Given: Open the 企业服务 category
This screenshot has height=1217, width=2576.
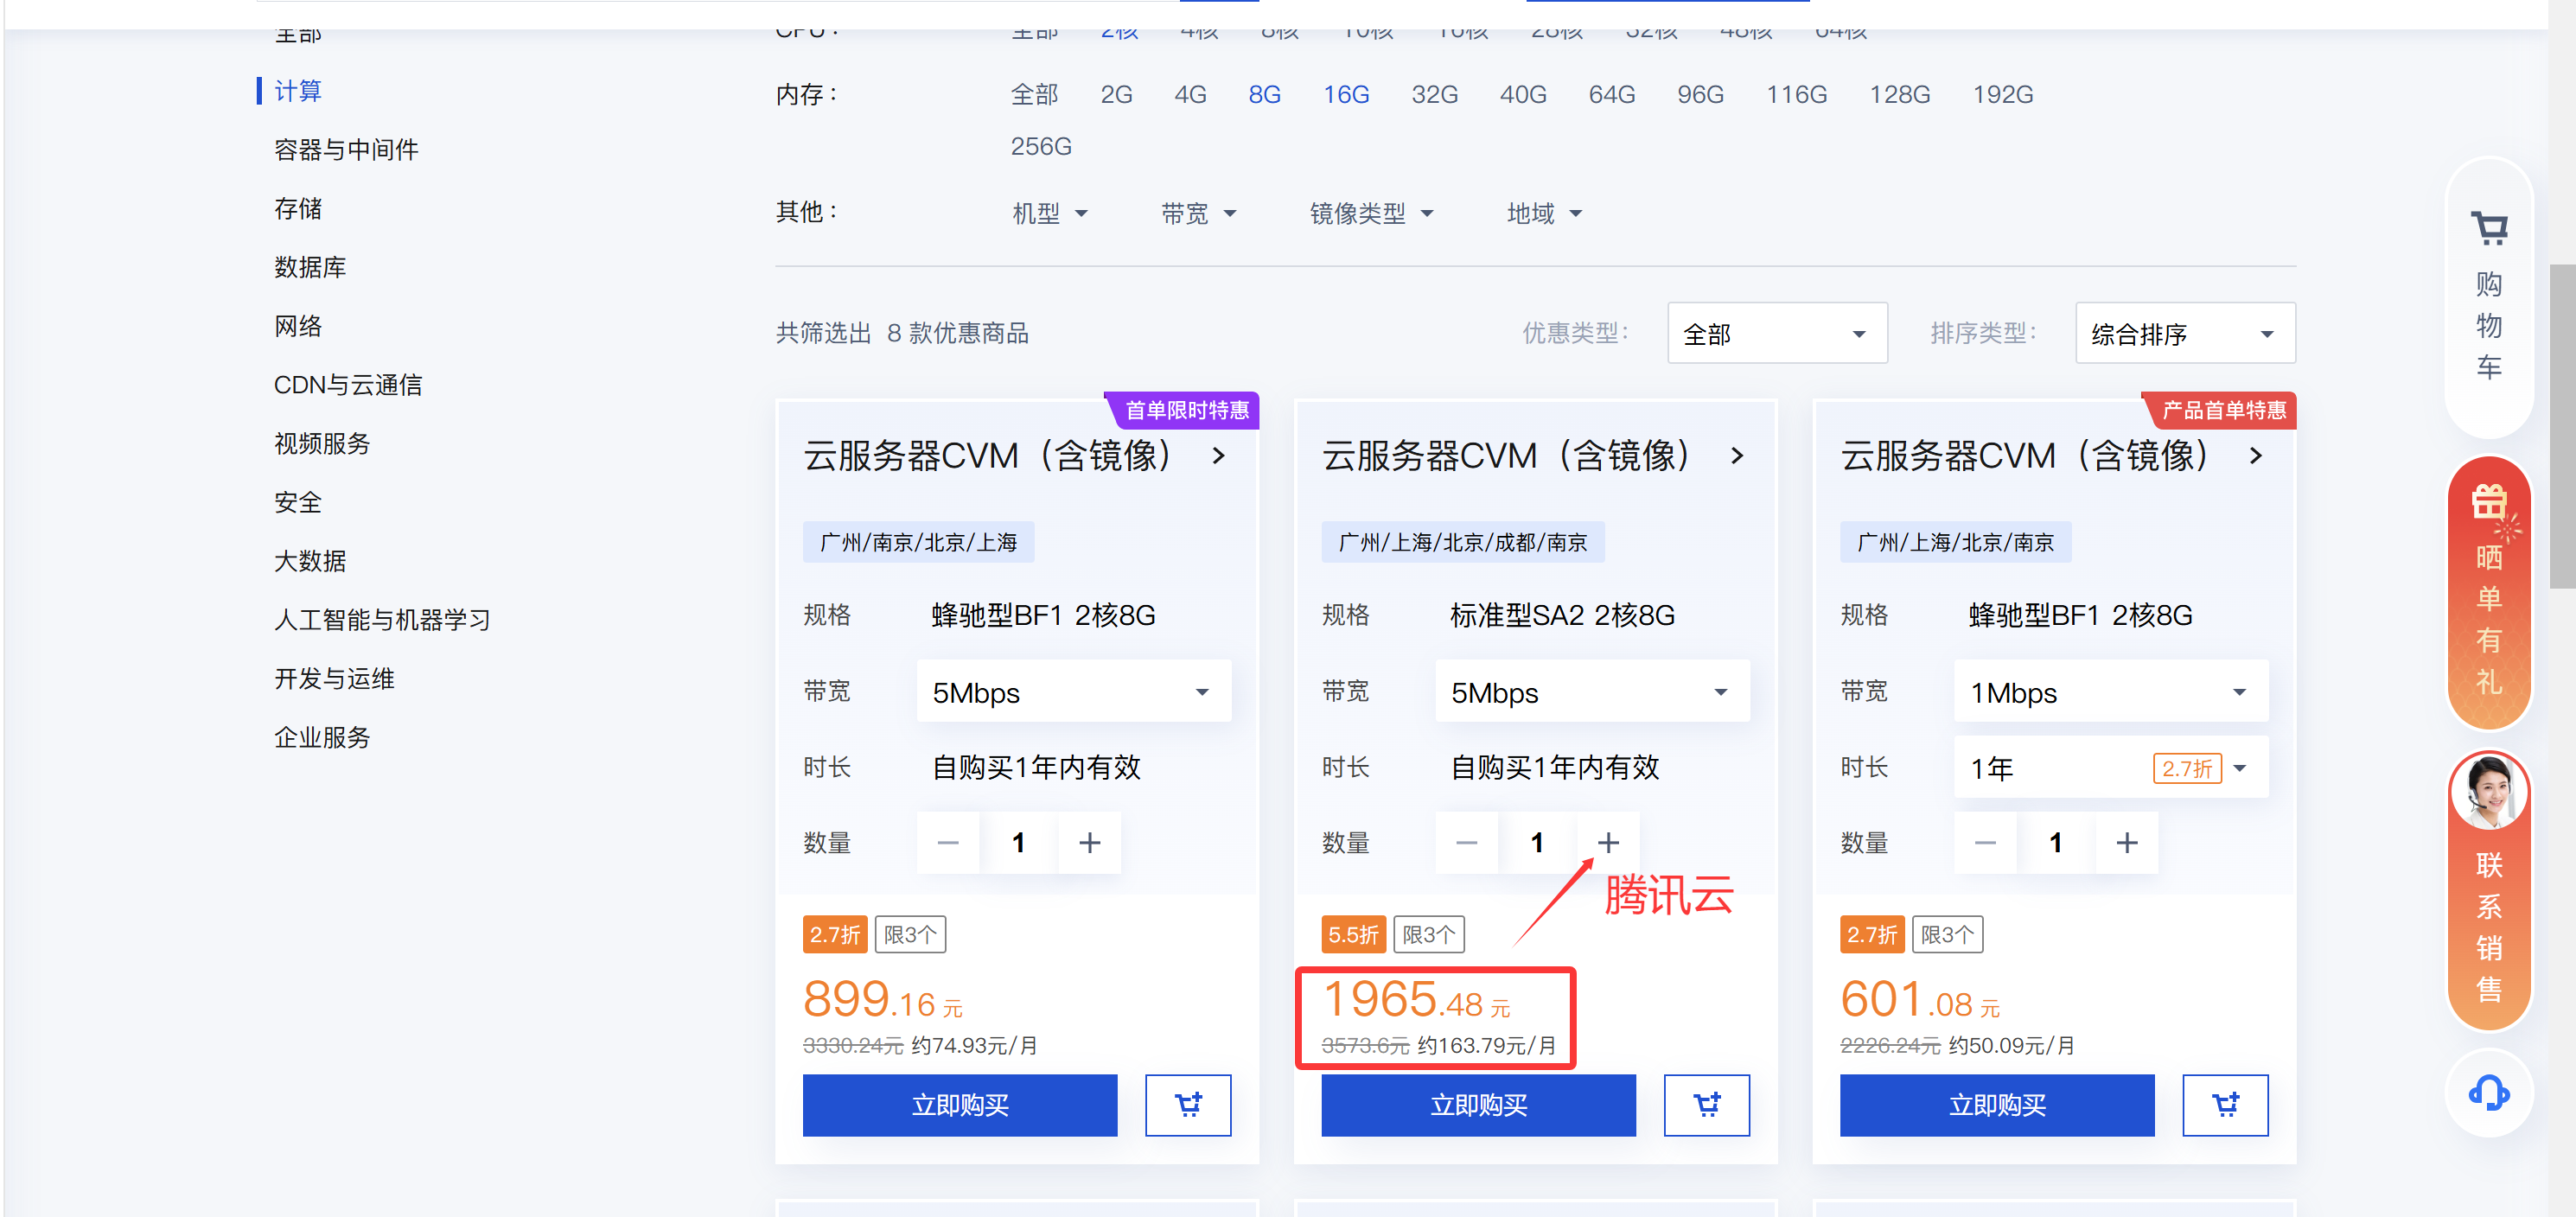Looking at the screenshot, I should point(322,738).
